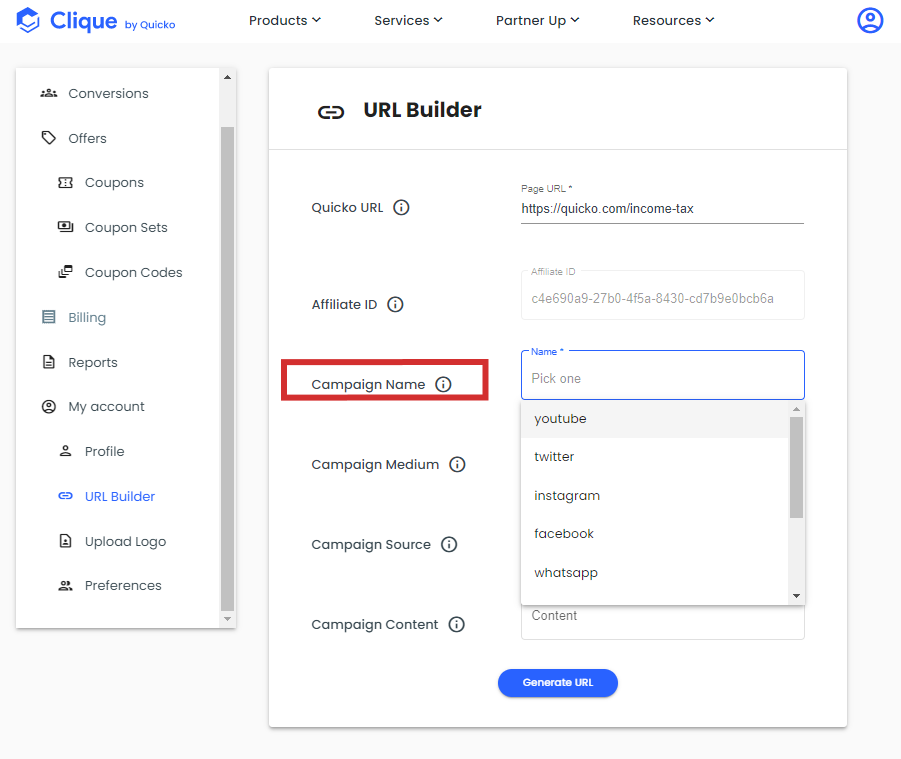
Task: Click the sidebar vertical scrollbar thumb
Action: pos(228,369)
